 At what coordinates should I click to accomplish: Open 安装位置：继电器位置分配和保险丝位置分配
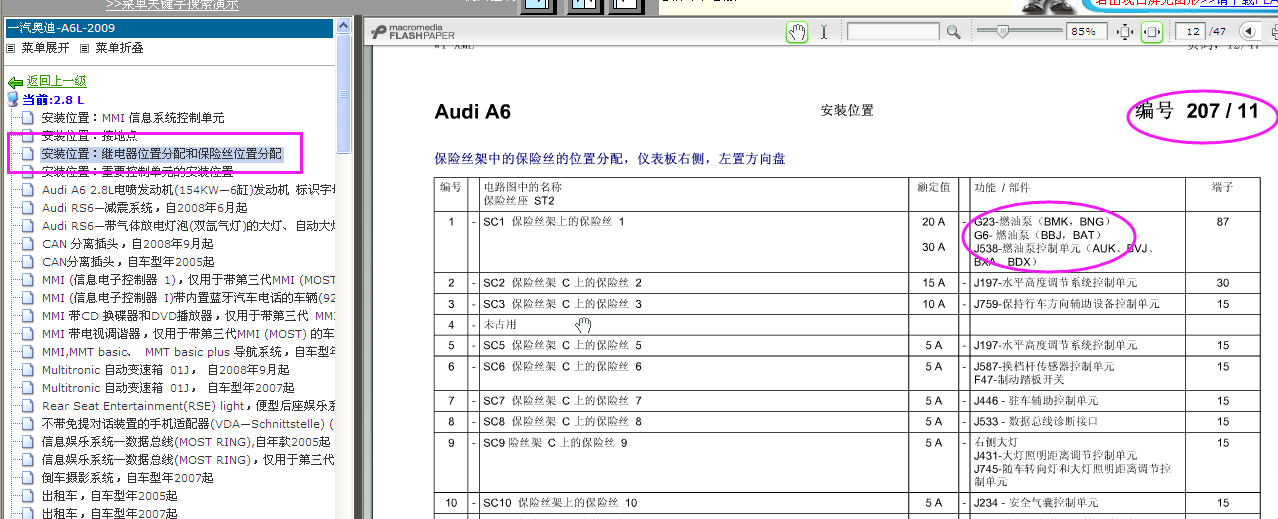pyautogui.click(x=162, y=154)
